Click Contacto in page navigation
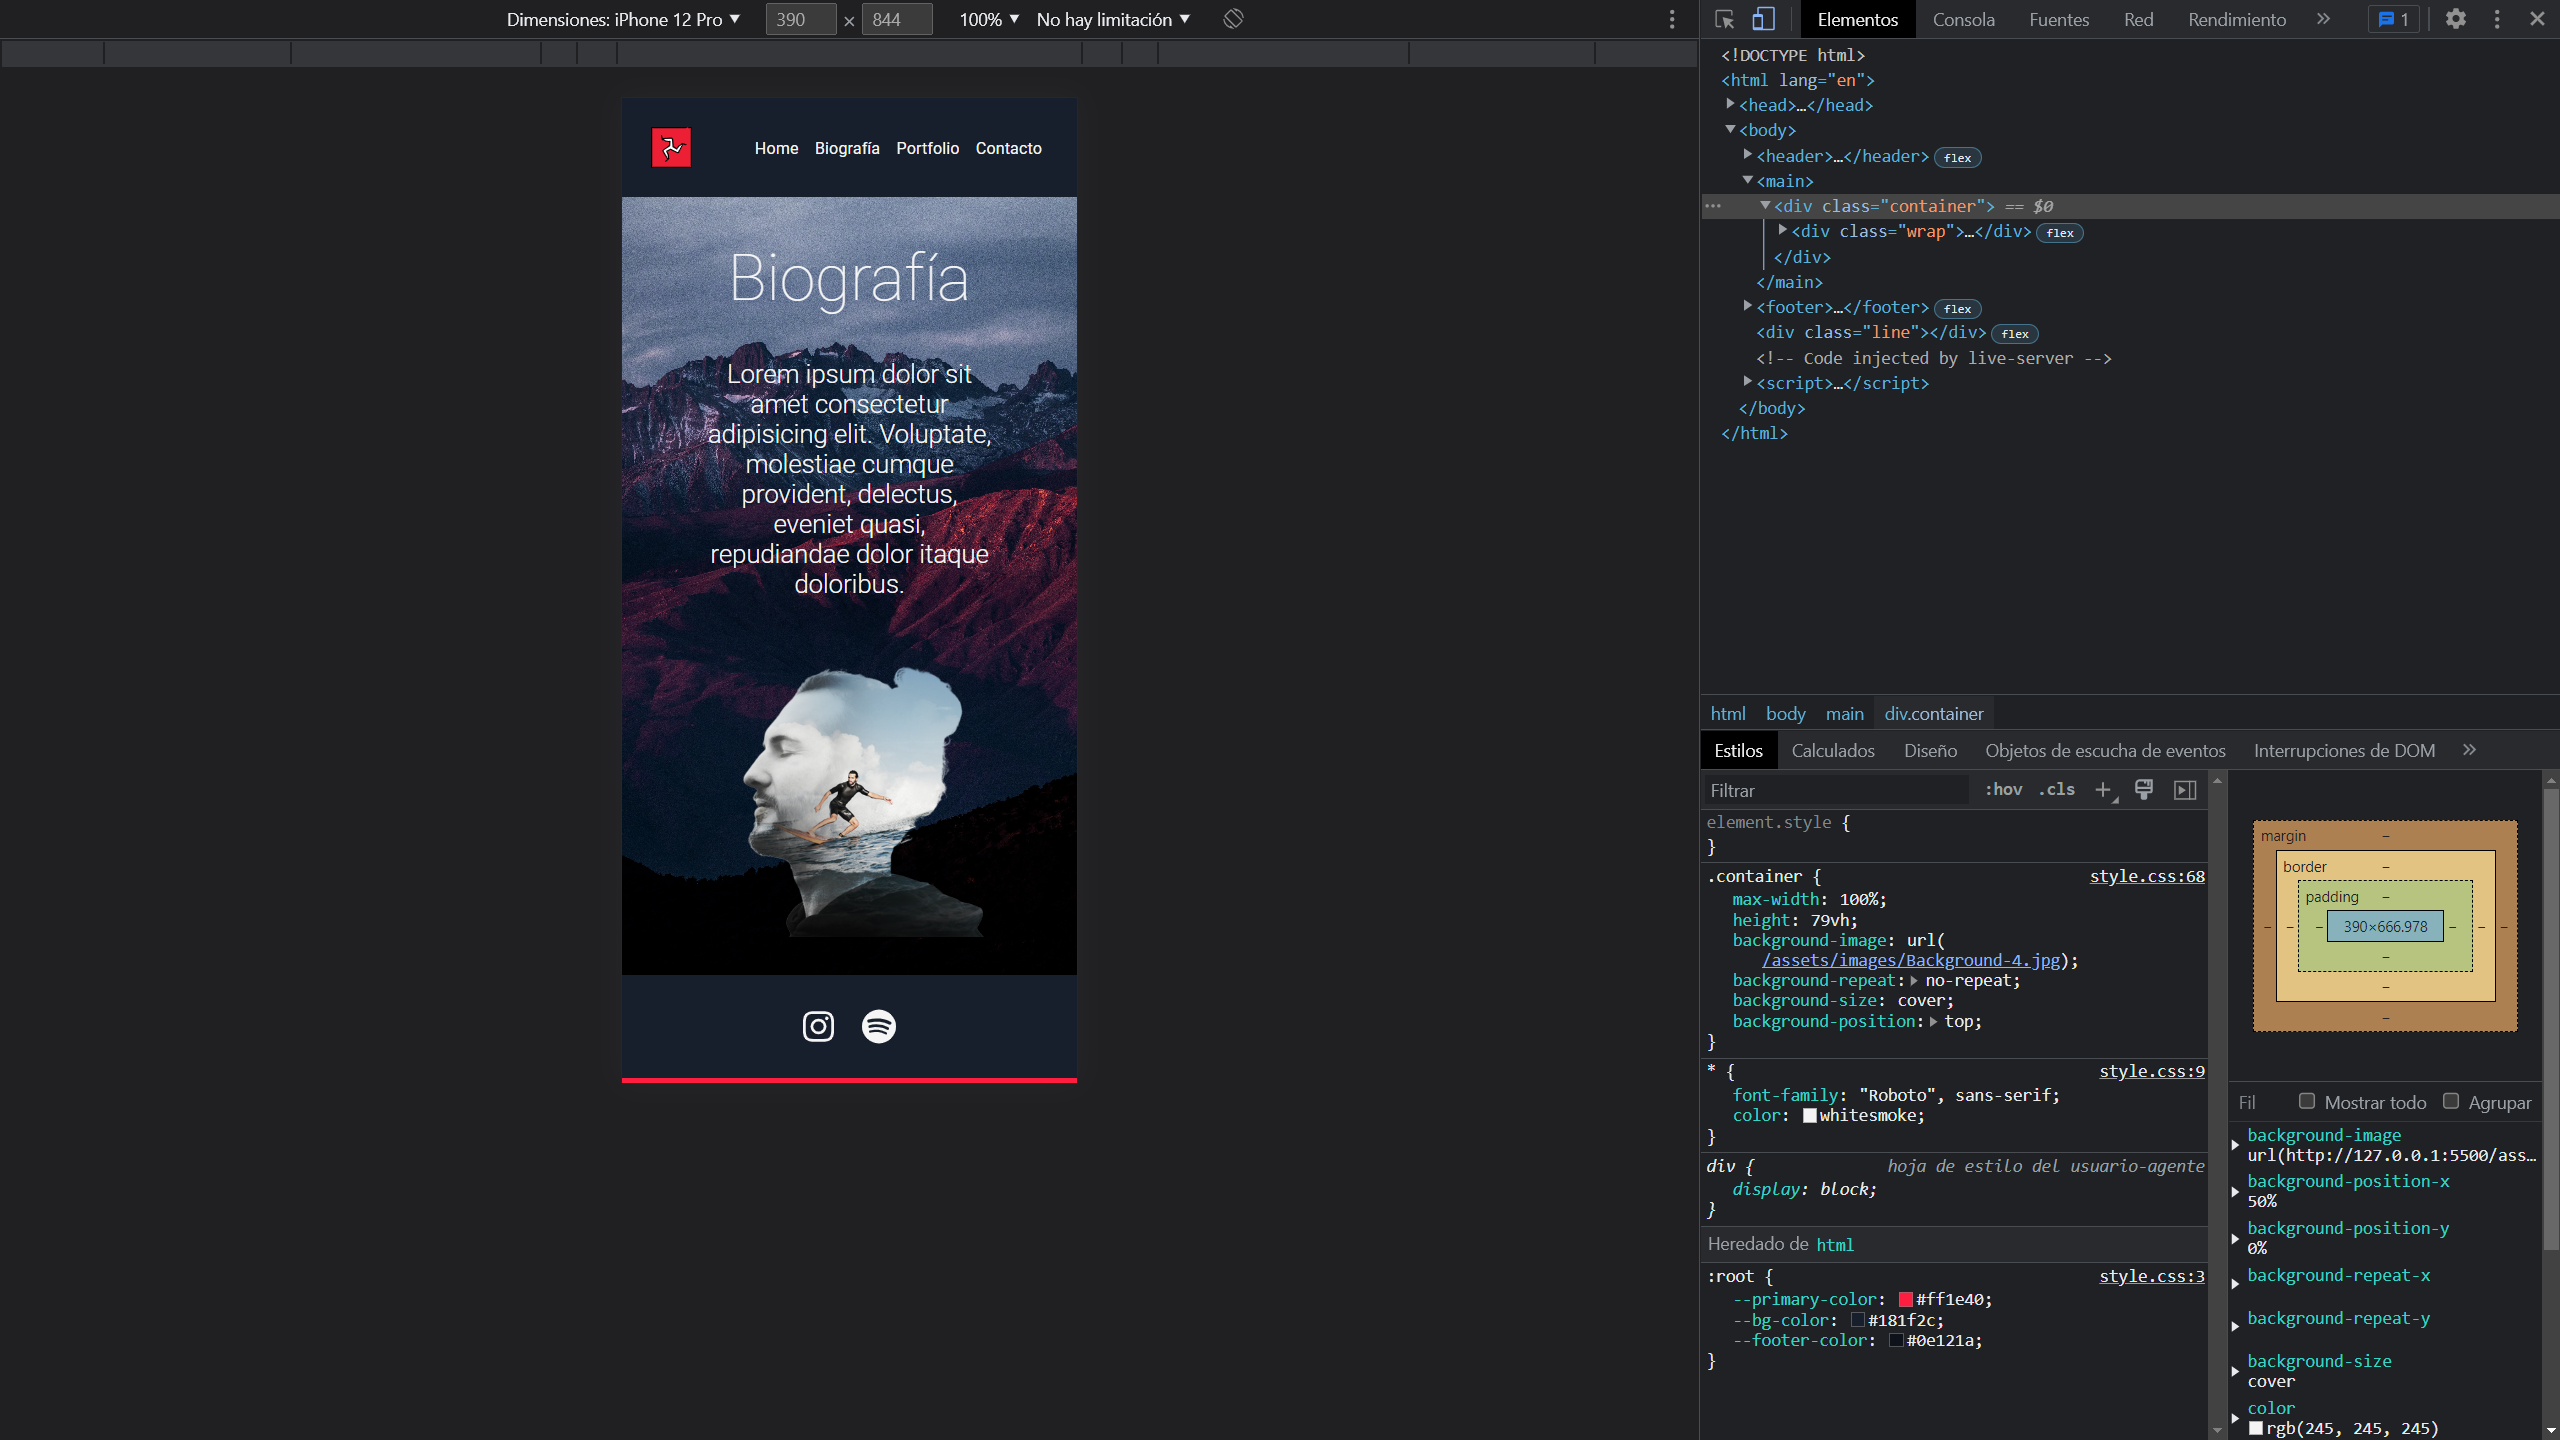This screenshot has height=1440, width=2560. pos(1008,148)
